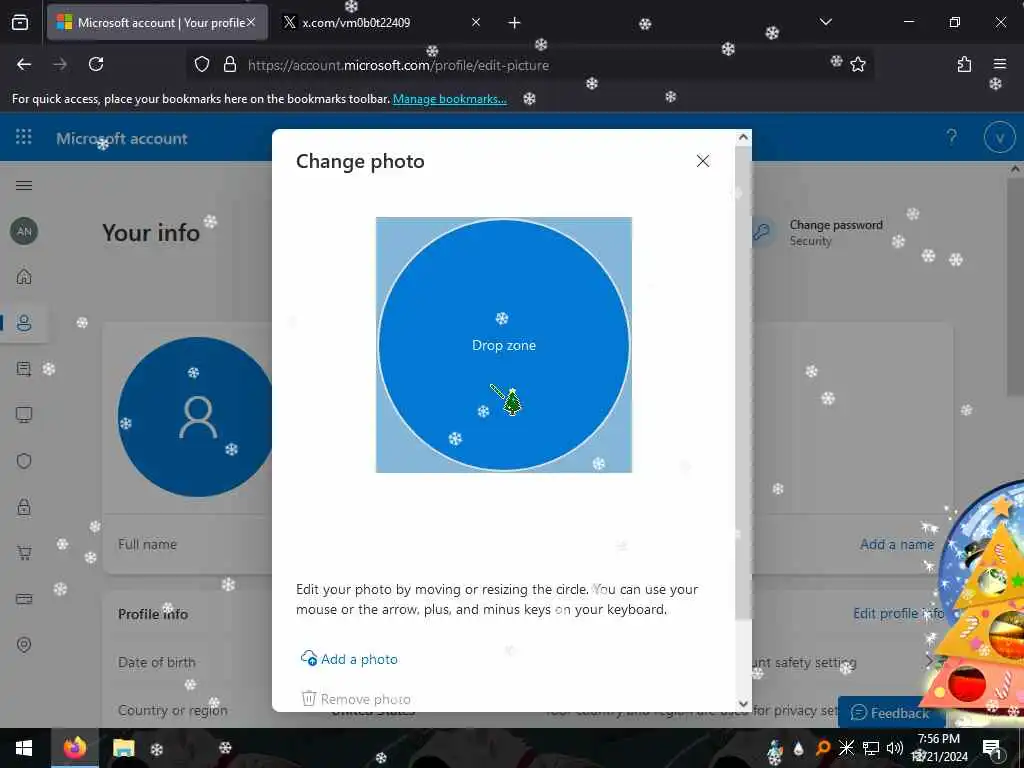Viewport: 1024px width, 768px height.
Task: Click the large blue profile picture
Action: coord(196,417)
